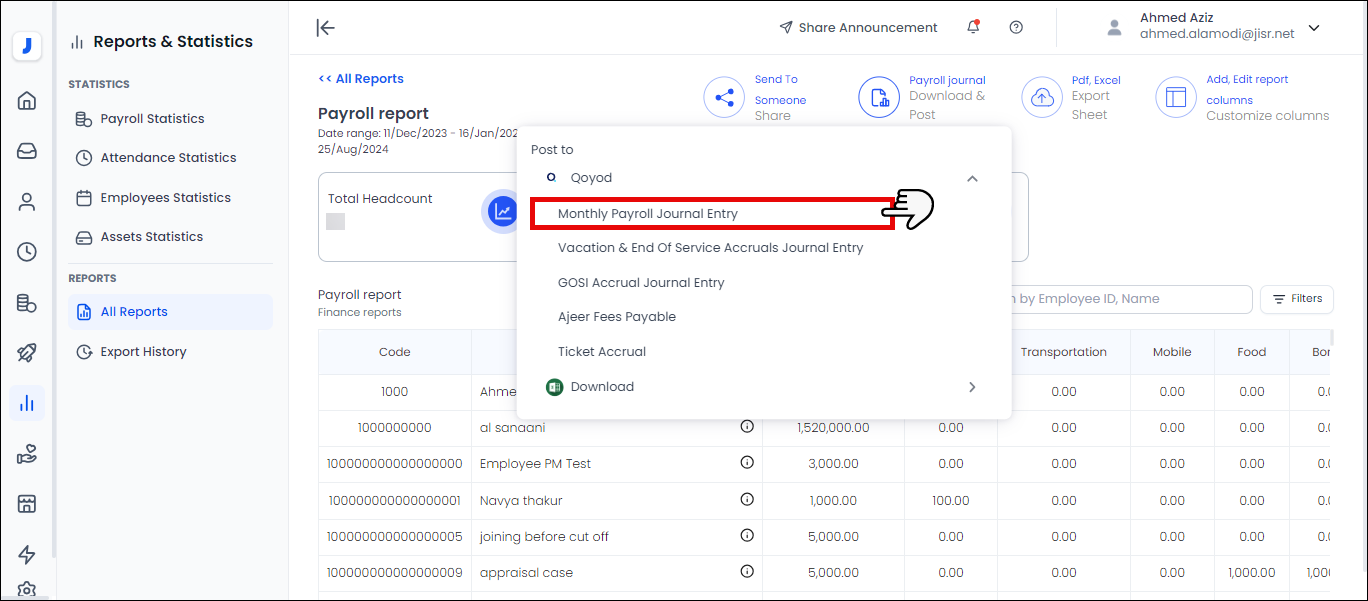Open the rocket icon in left rail

[x=27, y=352]
